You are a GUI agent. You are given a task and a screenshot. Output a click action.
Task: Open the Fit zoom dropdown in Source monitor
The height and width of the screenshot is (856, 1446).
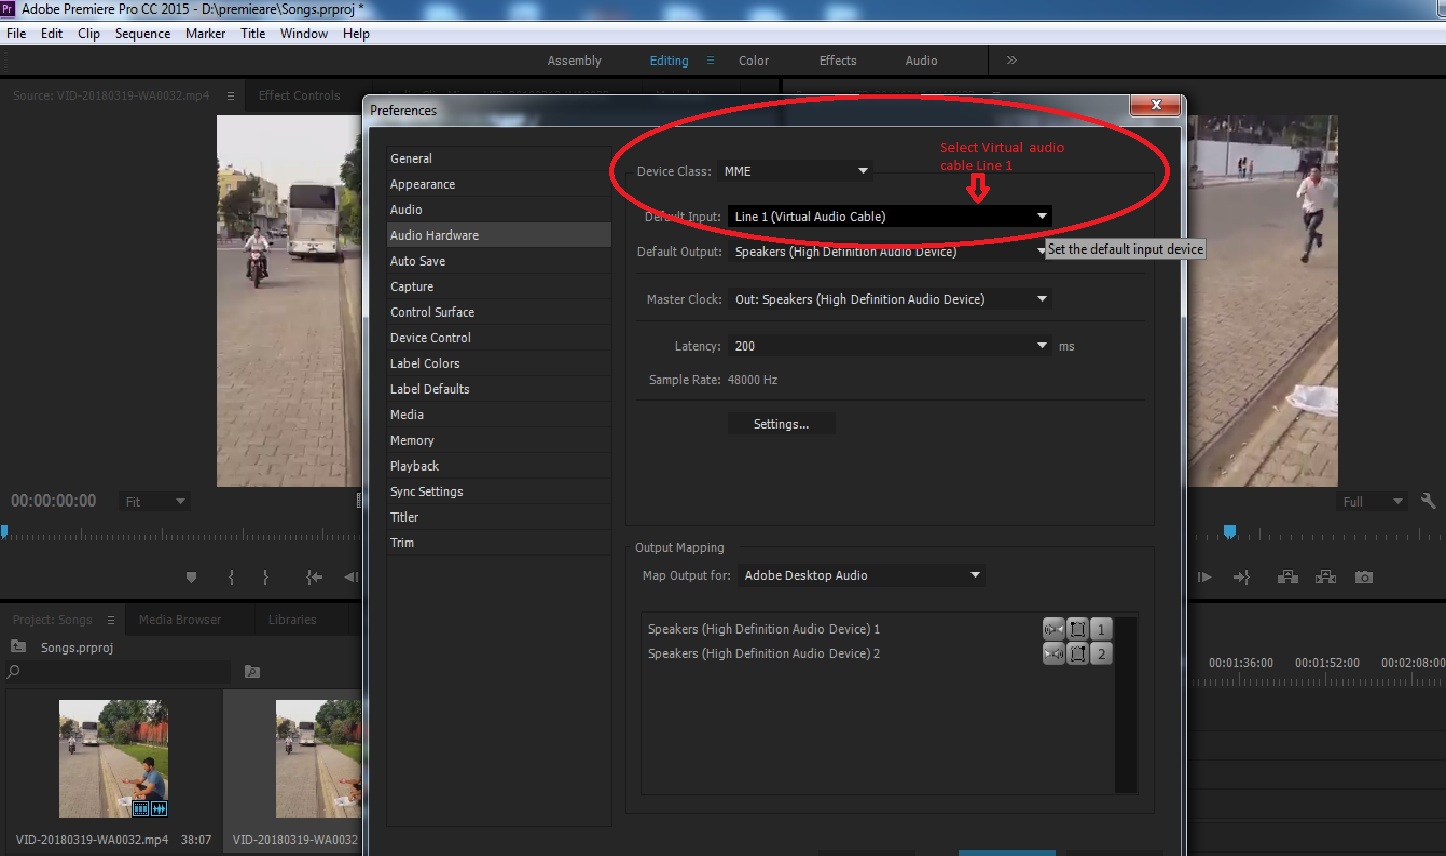[x=154, y=501]
